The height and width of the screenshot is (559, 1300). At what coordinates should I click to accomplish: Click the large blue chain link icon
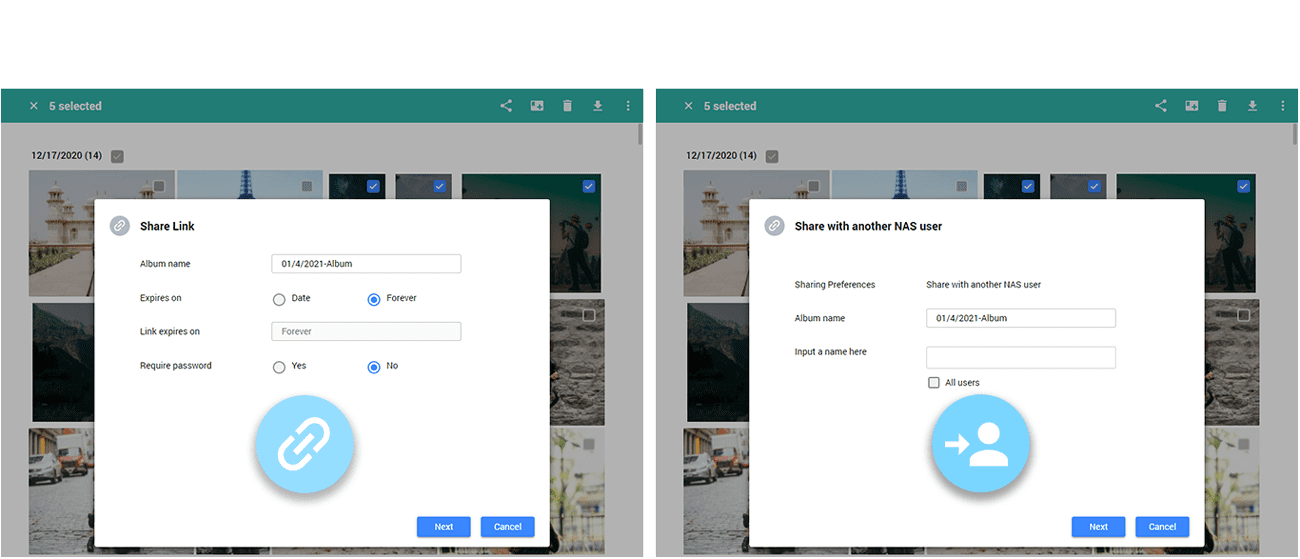(x=305, y=444)
